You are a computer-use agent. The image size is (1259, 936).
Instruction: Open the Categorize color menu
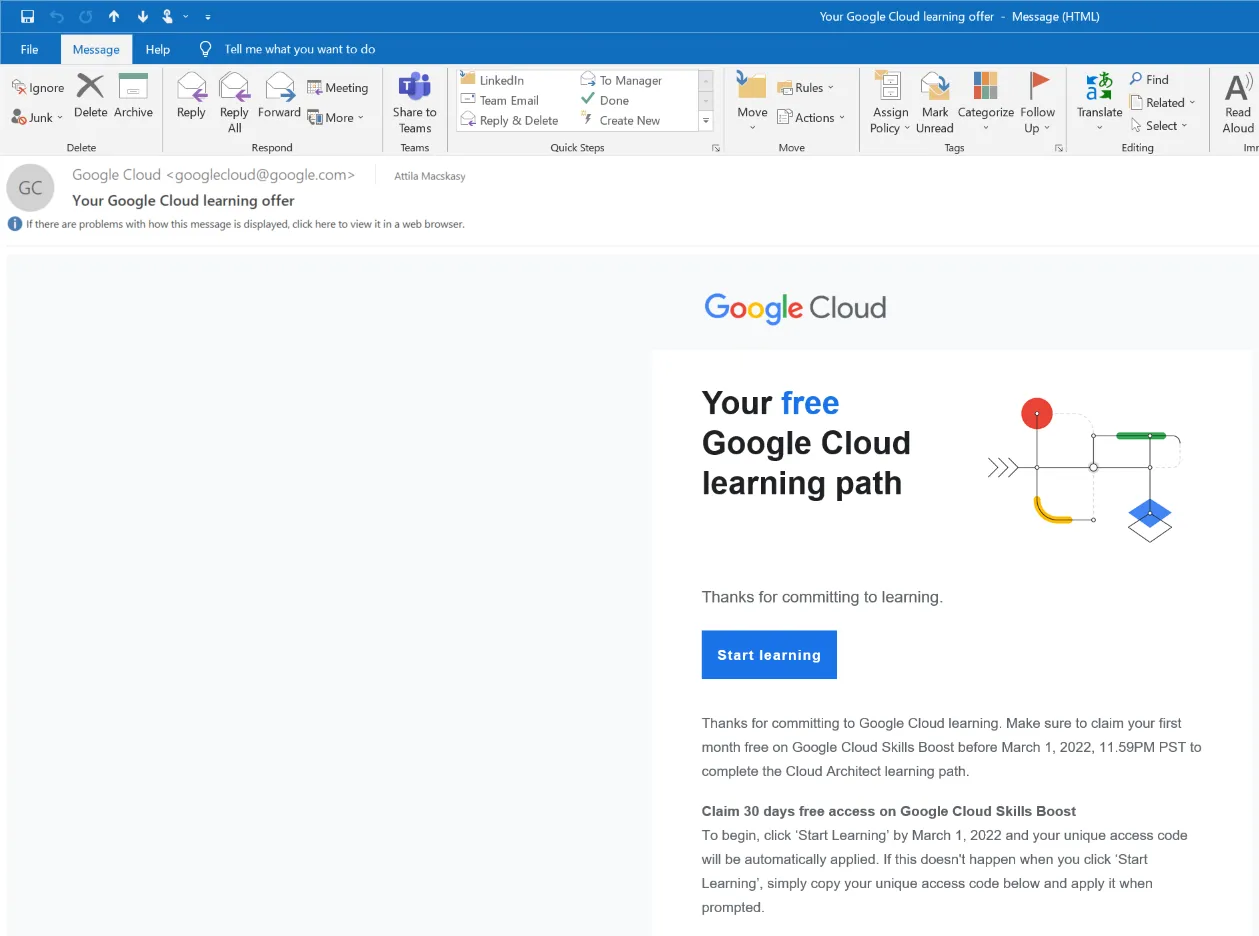[x=986, y=102]
